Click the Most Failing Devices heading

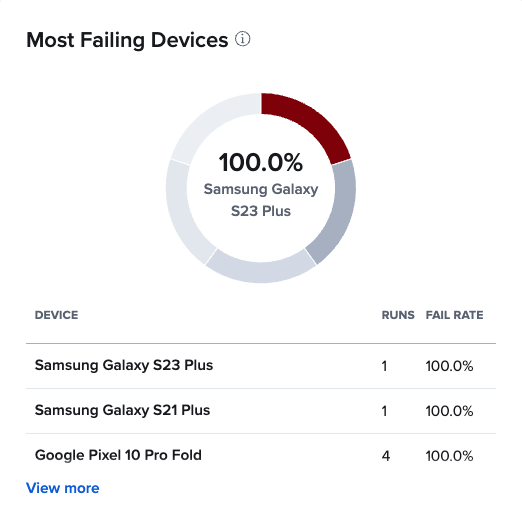(127, 40)
